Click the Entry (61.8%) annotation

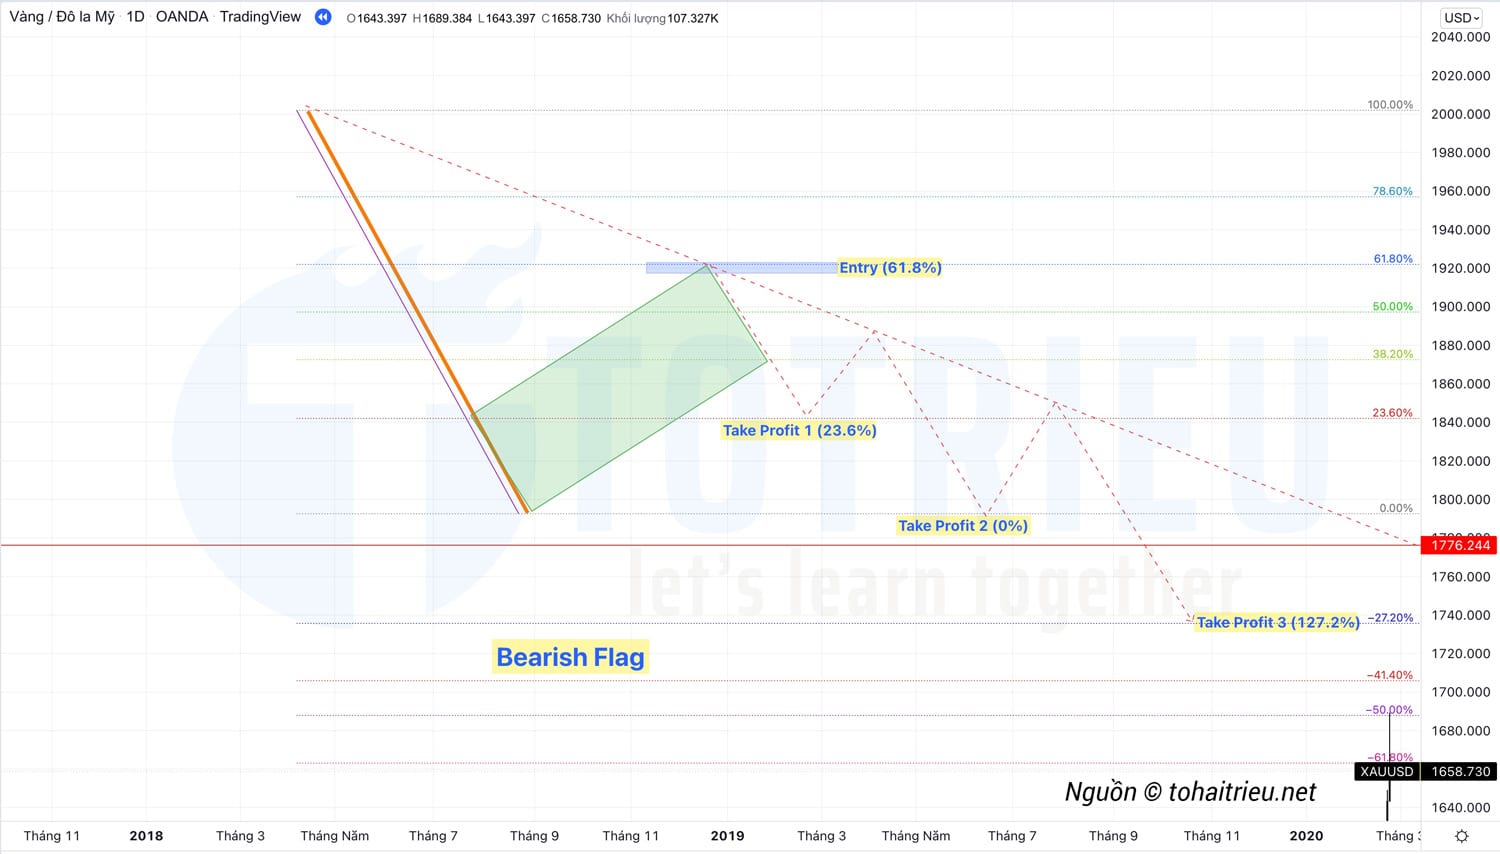[890, 267]
